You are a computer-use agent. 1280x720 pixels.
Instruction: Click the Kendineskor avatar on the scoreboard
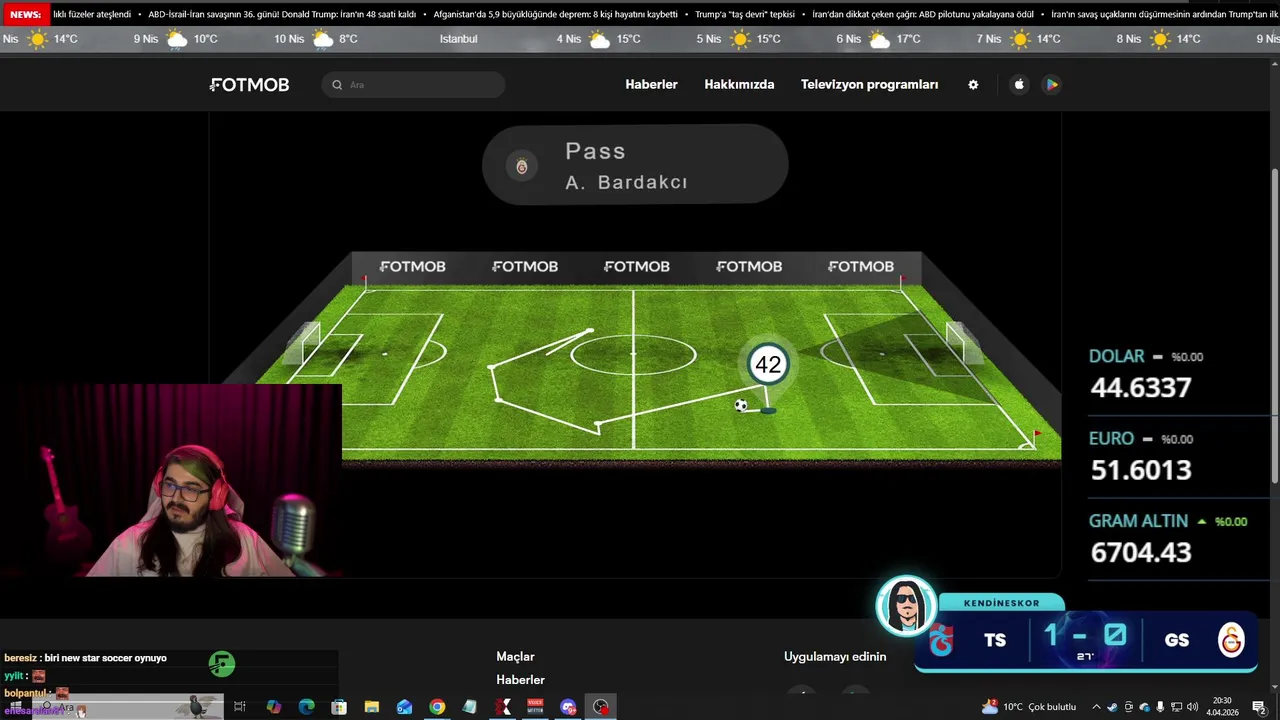tap(906, 606)
